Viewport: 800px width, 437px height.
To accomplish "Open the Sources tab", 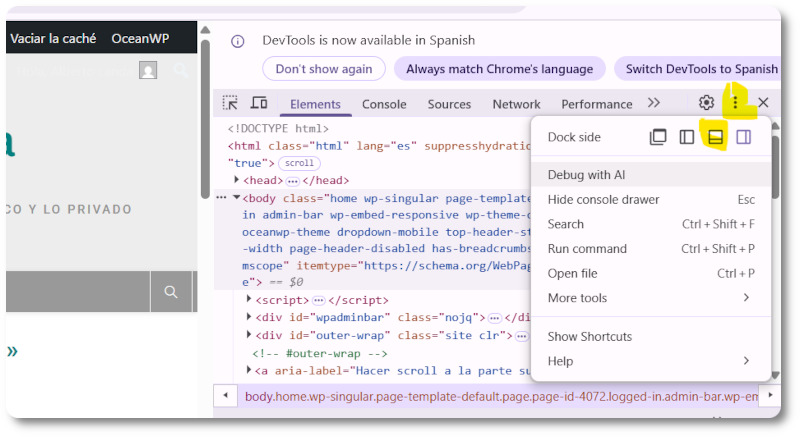I will (449, 104).
